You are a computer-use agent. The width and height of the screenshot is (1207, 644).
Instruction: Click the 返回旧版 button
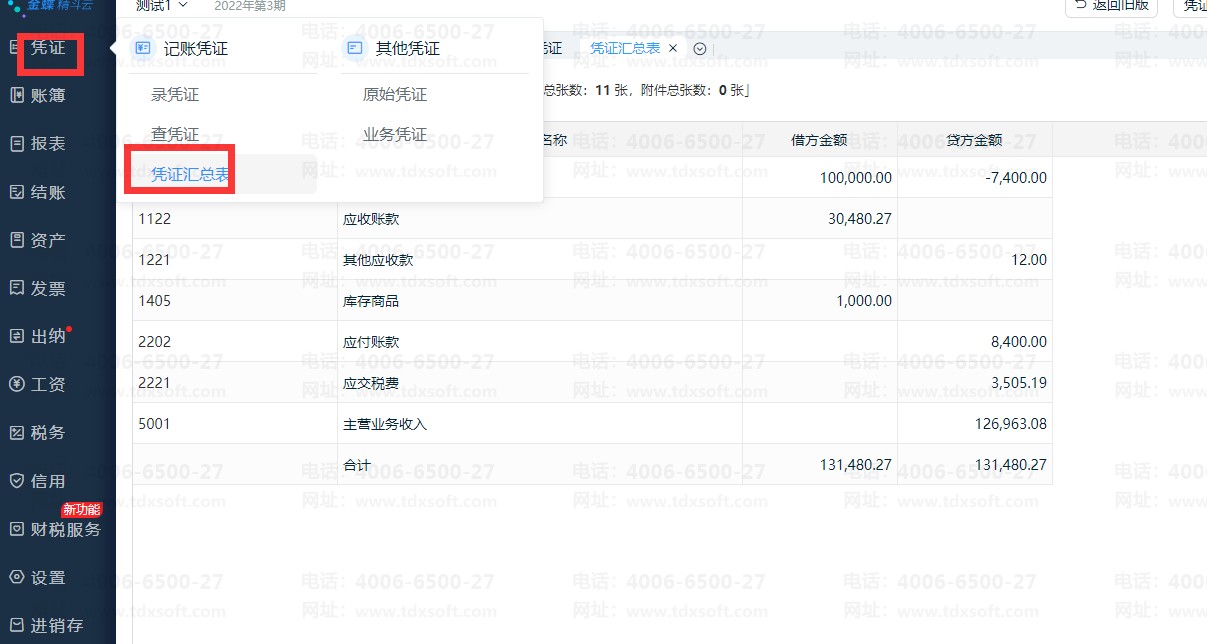point(1111,6)
